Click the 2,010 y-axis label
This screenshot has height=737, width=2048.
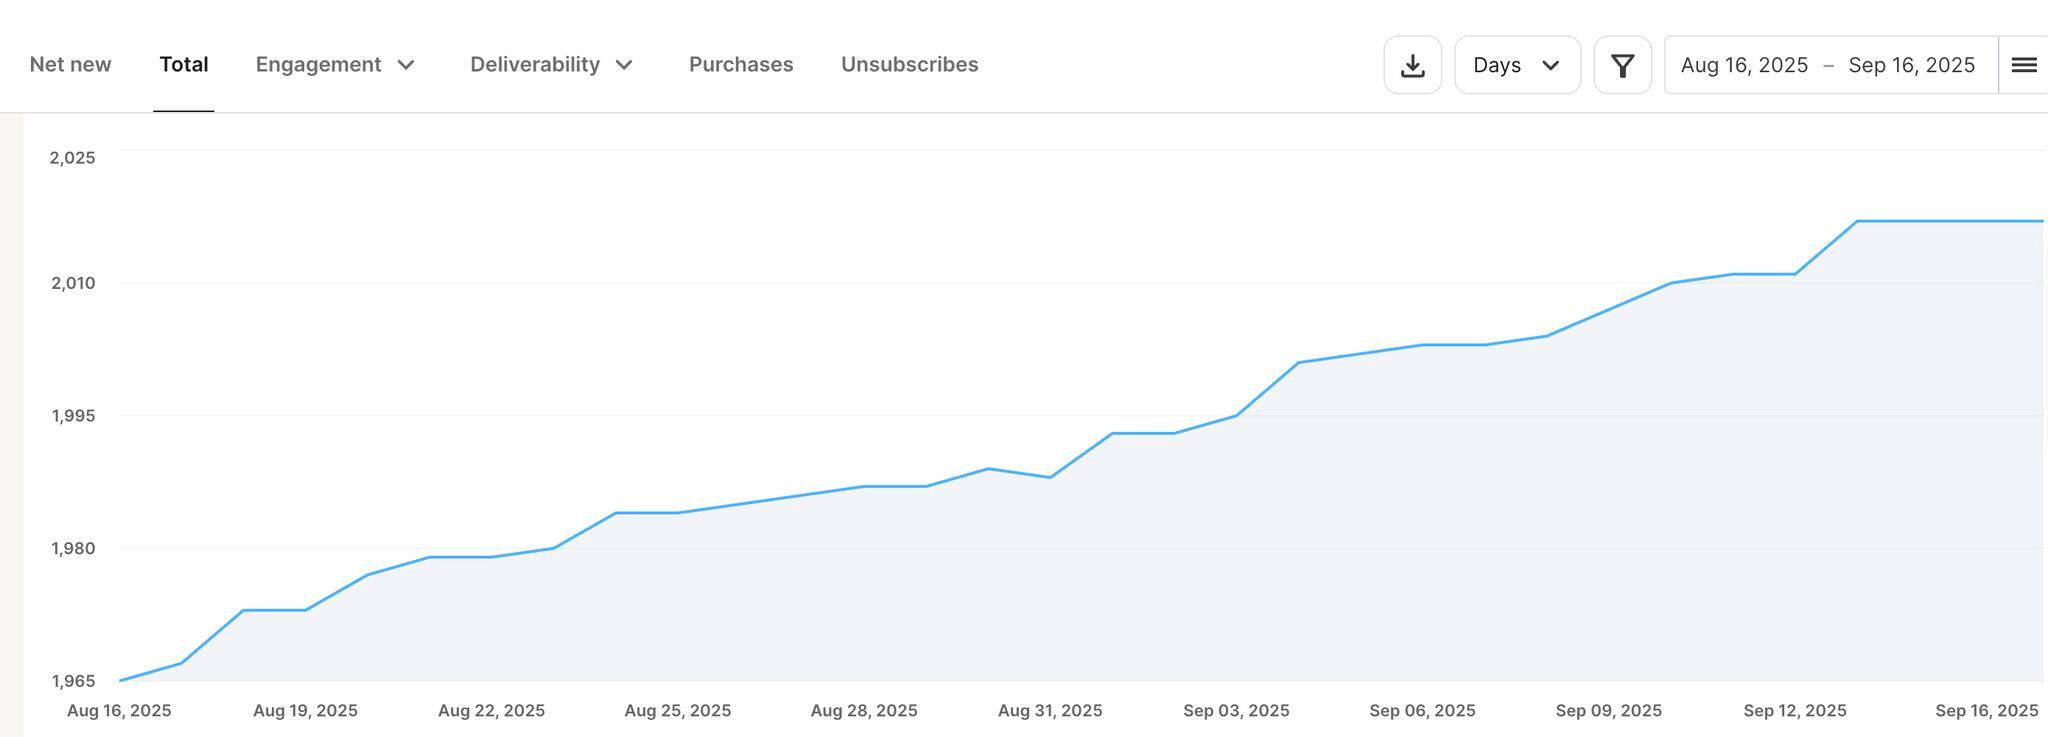pos(73,283)
